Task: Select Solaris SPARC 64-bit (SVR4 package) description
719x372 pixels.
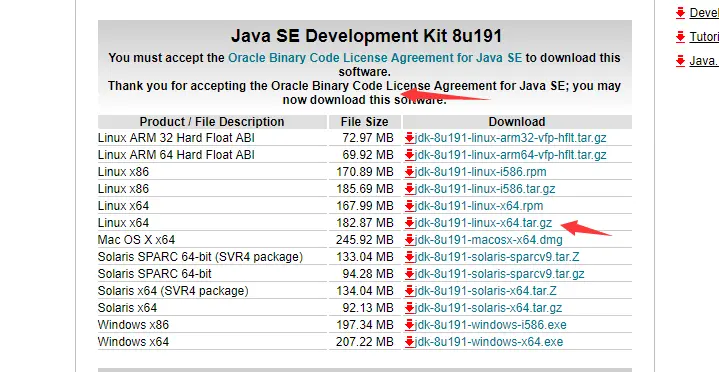Action: 200,256
